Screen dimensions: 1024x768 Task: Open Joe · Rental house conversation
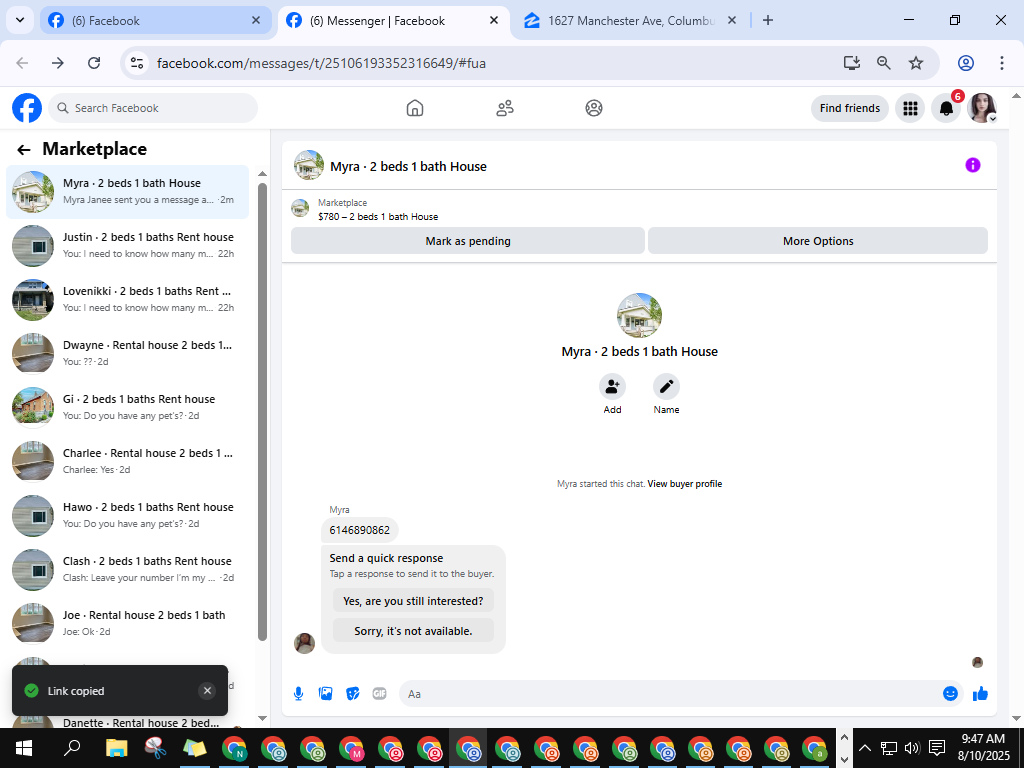127,624
